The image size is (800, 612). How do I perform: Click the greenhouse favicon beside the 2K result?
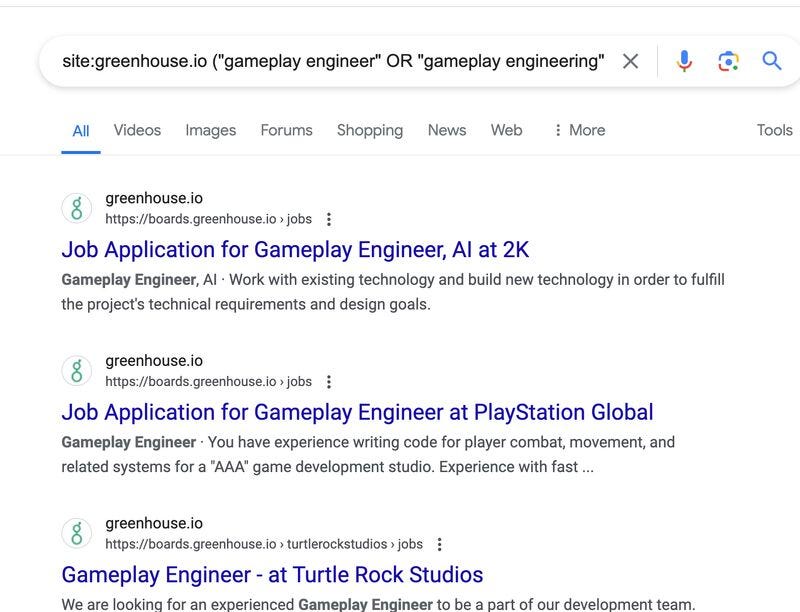77,208
